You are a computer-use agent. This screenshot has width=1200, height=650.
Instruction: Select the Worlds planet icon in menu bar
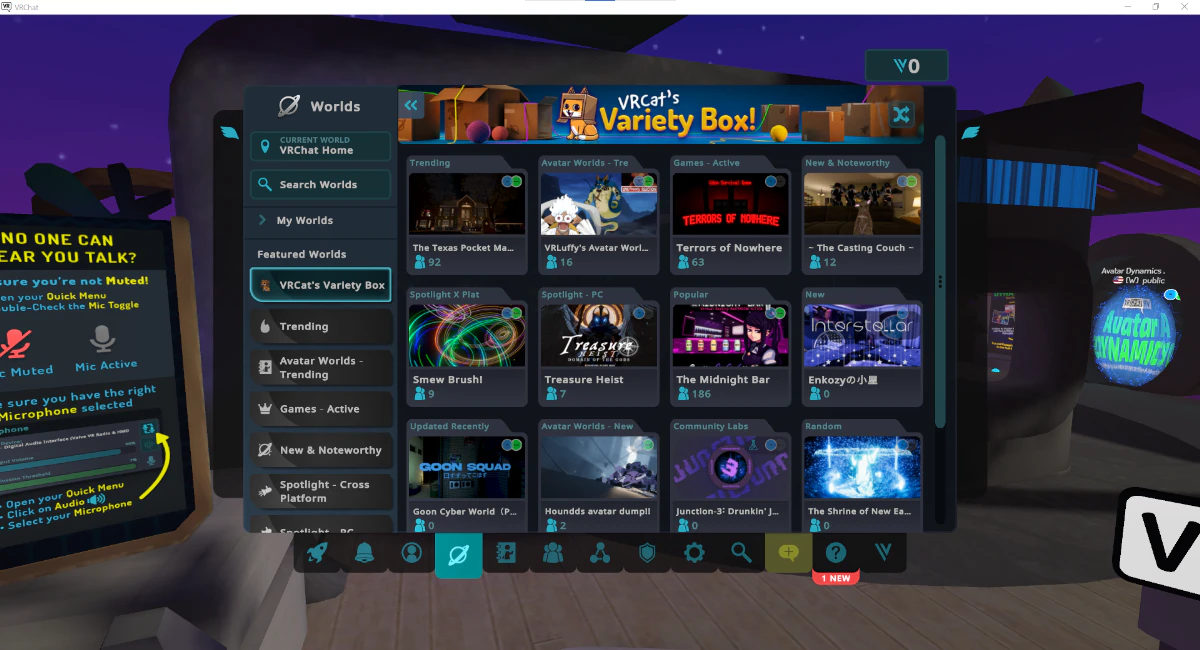[x=458, y=554]
